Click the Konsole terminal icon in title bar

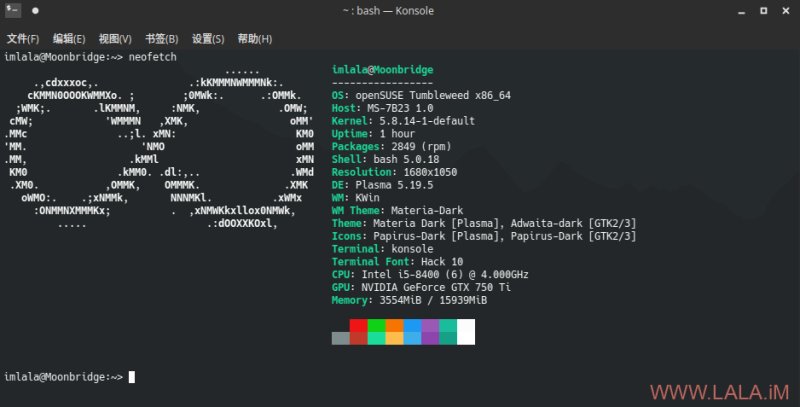(x=13, y=10)
